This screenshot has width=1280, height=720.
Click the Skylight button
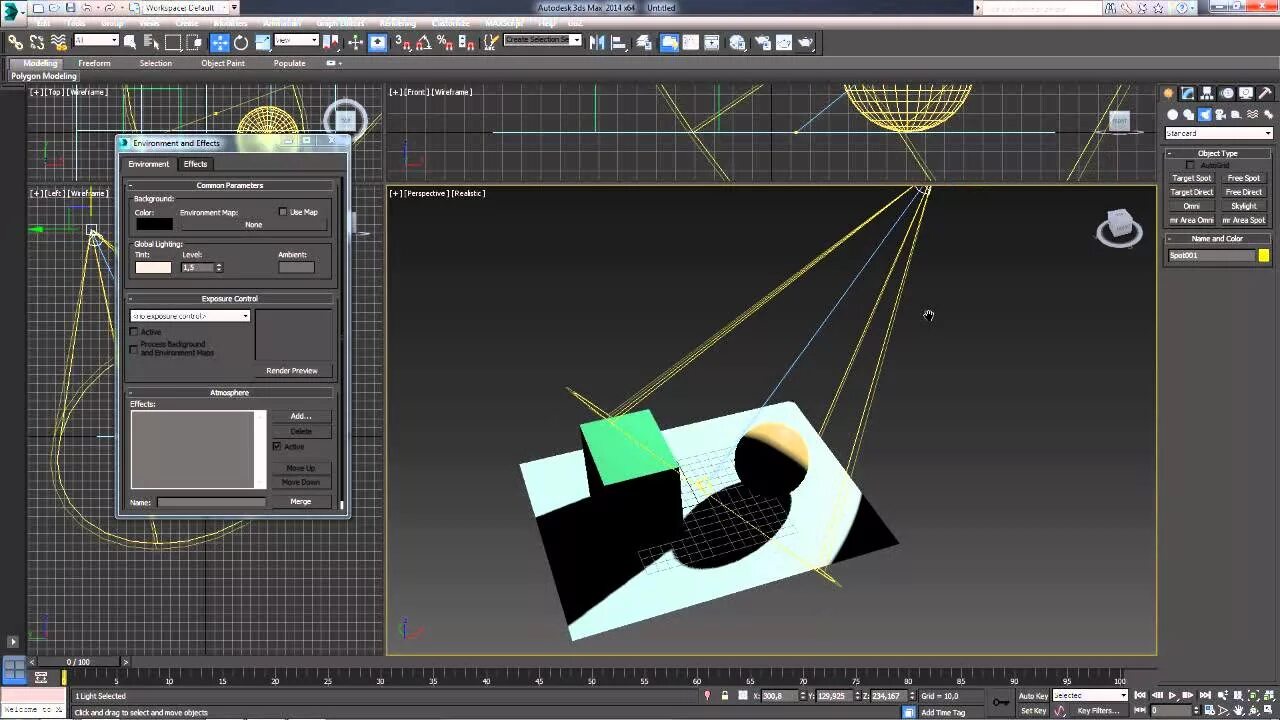pos(1244,206)
